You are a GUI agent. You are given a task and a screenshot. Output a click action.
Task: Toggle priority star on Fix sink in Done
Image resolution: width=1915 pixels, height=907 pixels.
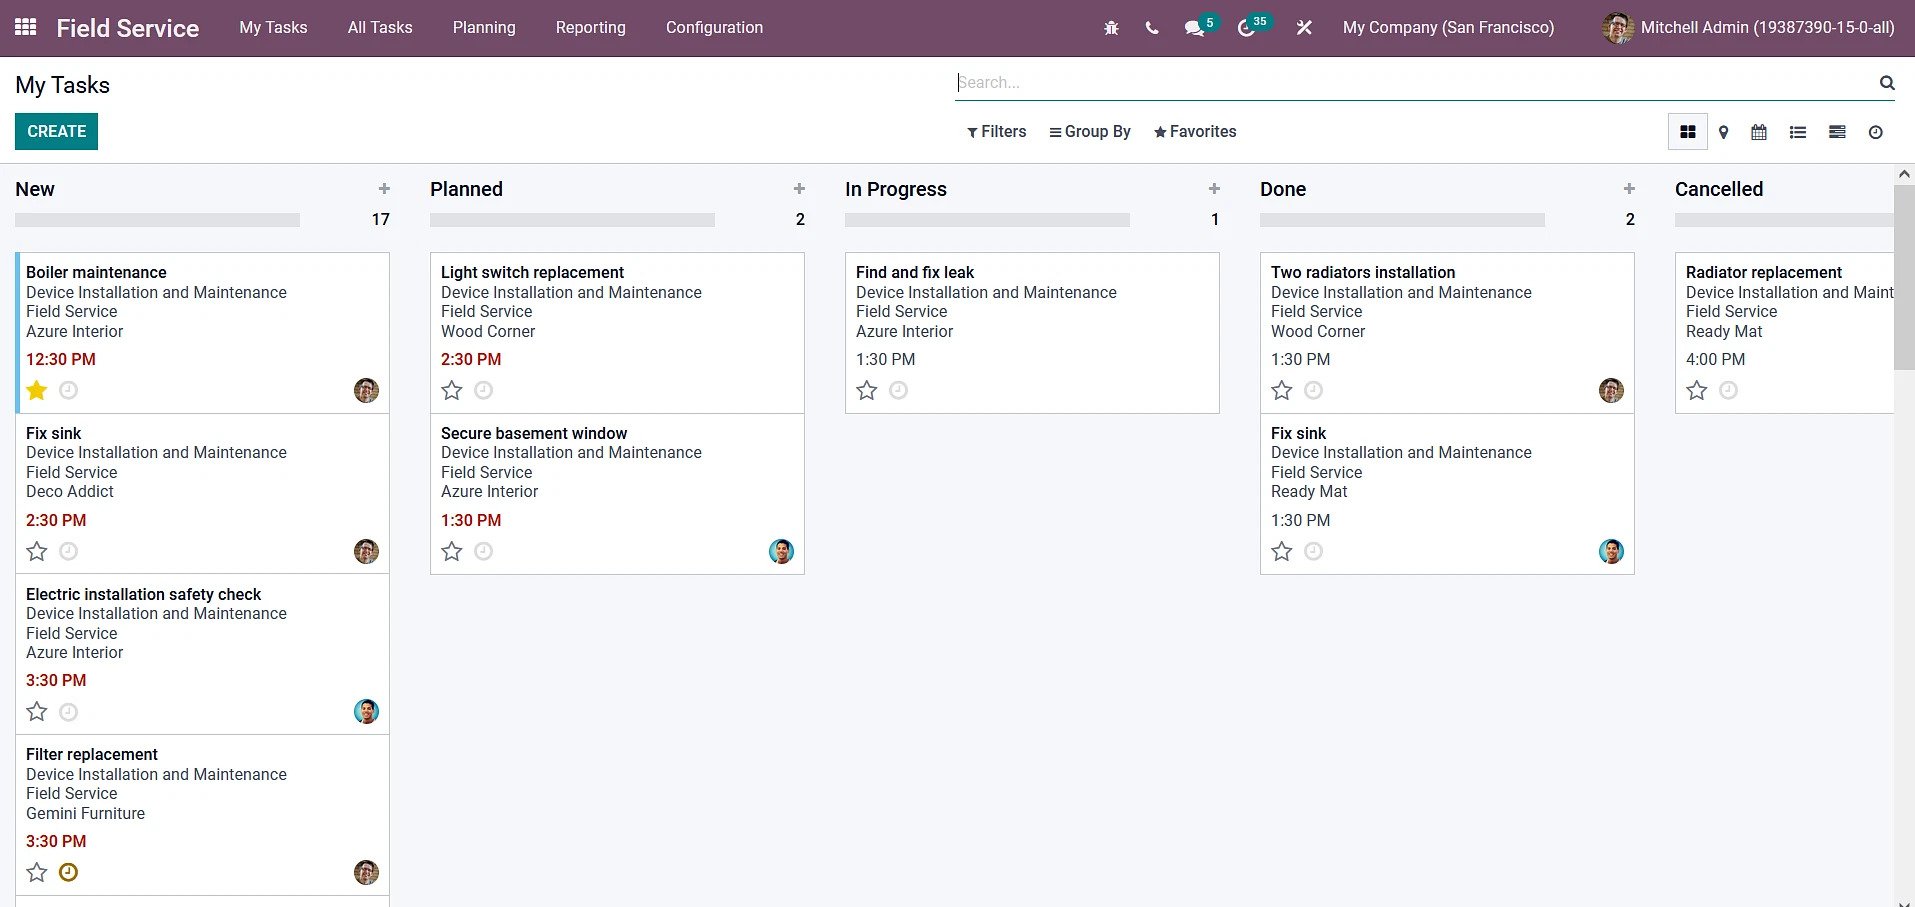pyautogui.click(x=1281, y=551)
